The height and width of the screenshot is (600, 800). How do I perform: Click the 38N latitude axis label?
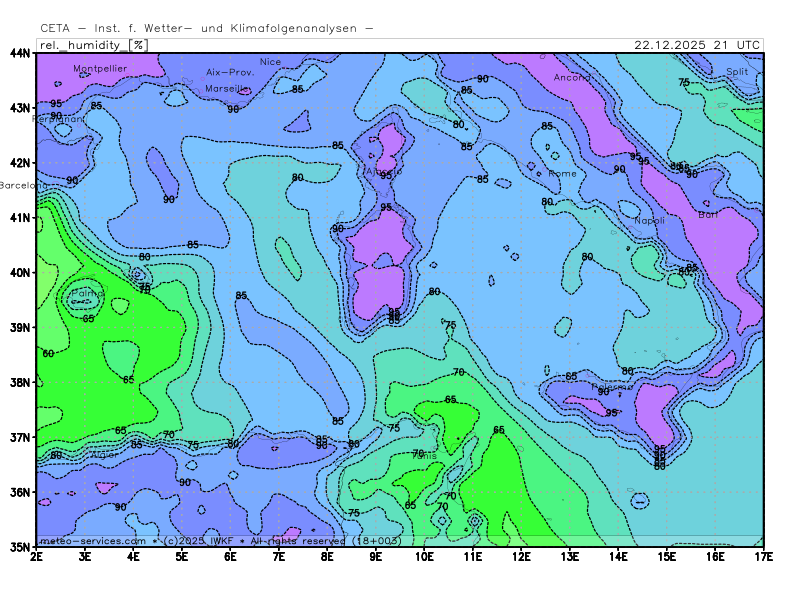20,382
